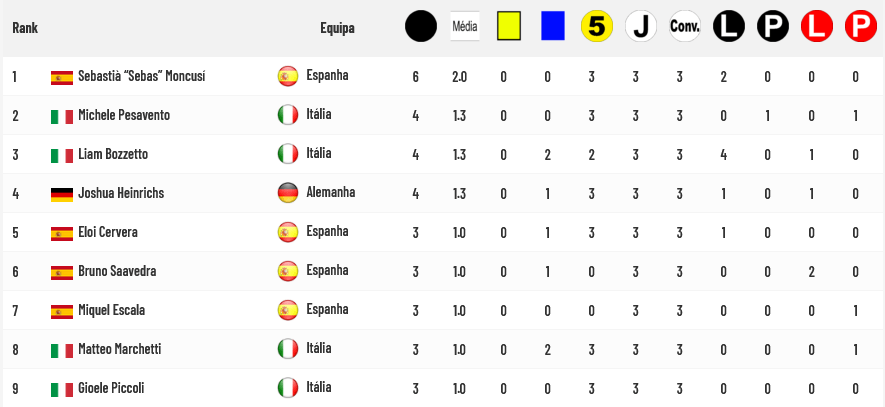The width and height of the screenshot is (885, 407).
Task: Click the Média column header icon
Action: click(x=465, y=26)
